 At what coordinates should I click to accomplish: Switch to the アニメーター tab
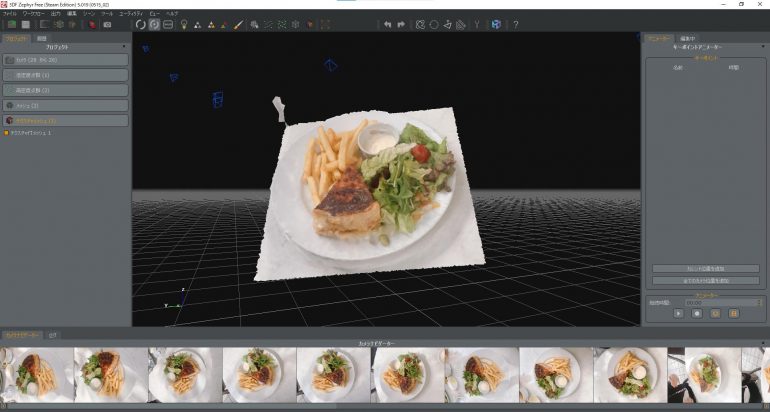658,38
